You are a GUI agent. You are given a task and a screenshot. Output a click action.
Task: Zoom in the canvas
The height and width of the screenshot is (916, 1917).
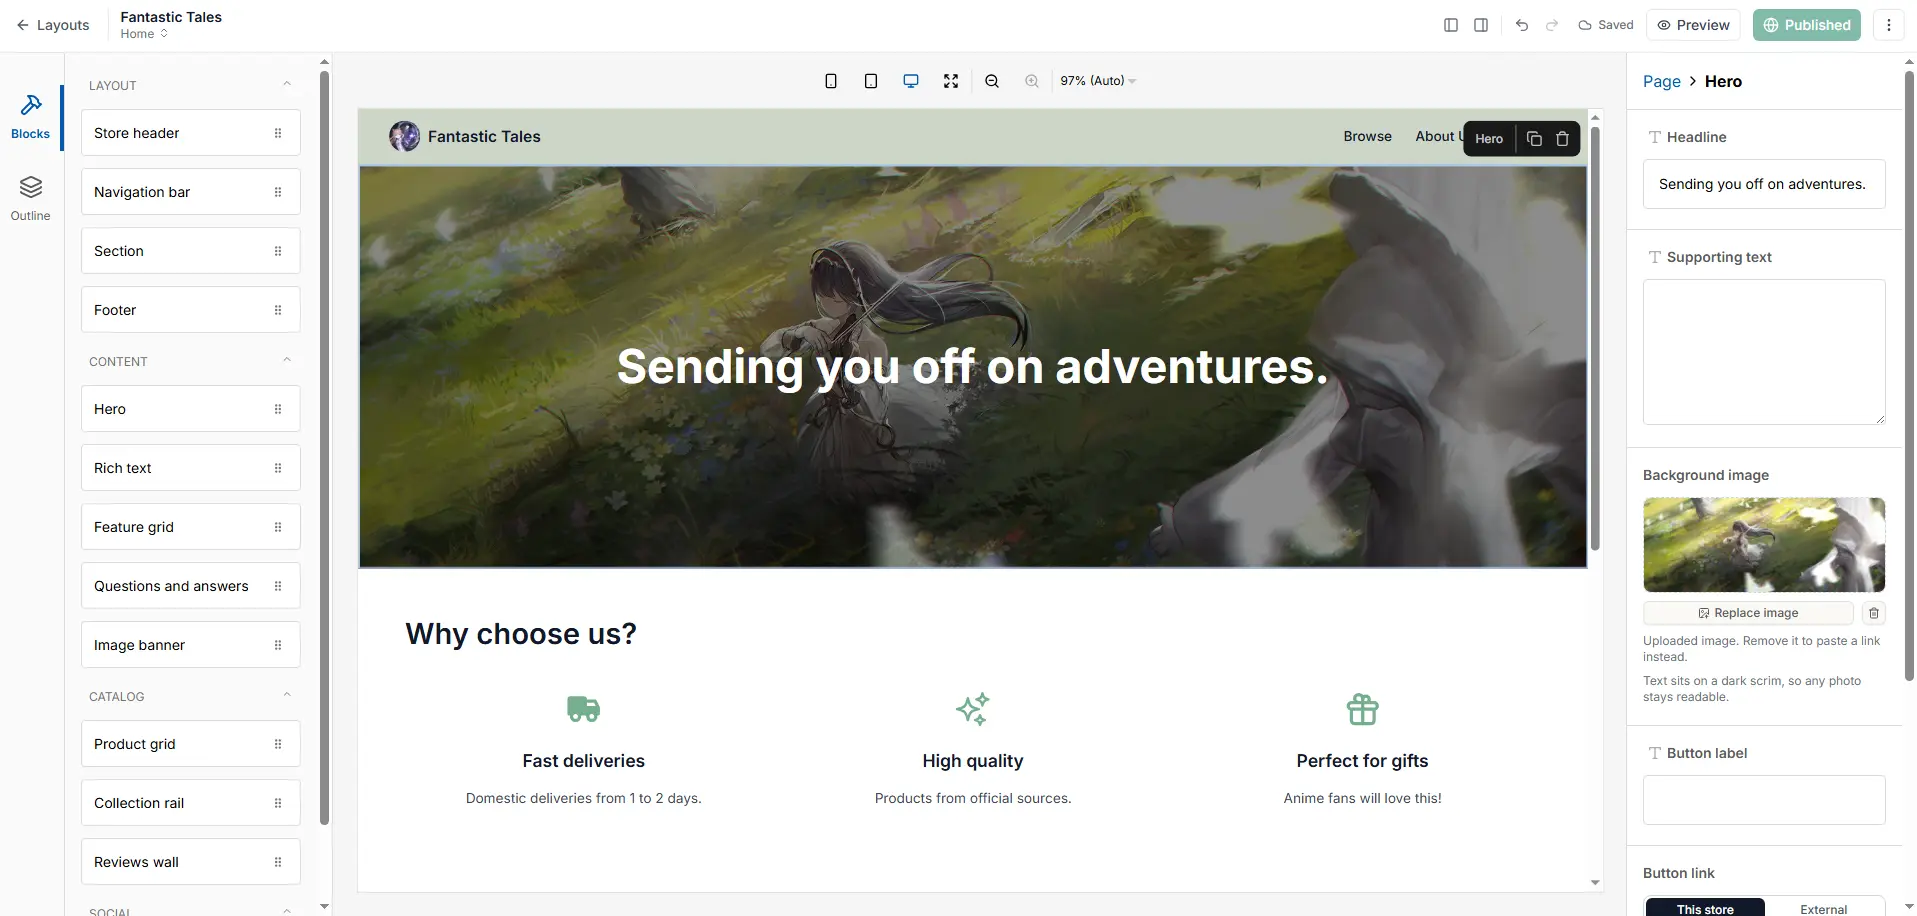tap(1032, 81)
